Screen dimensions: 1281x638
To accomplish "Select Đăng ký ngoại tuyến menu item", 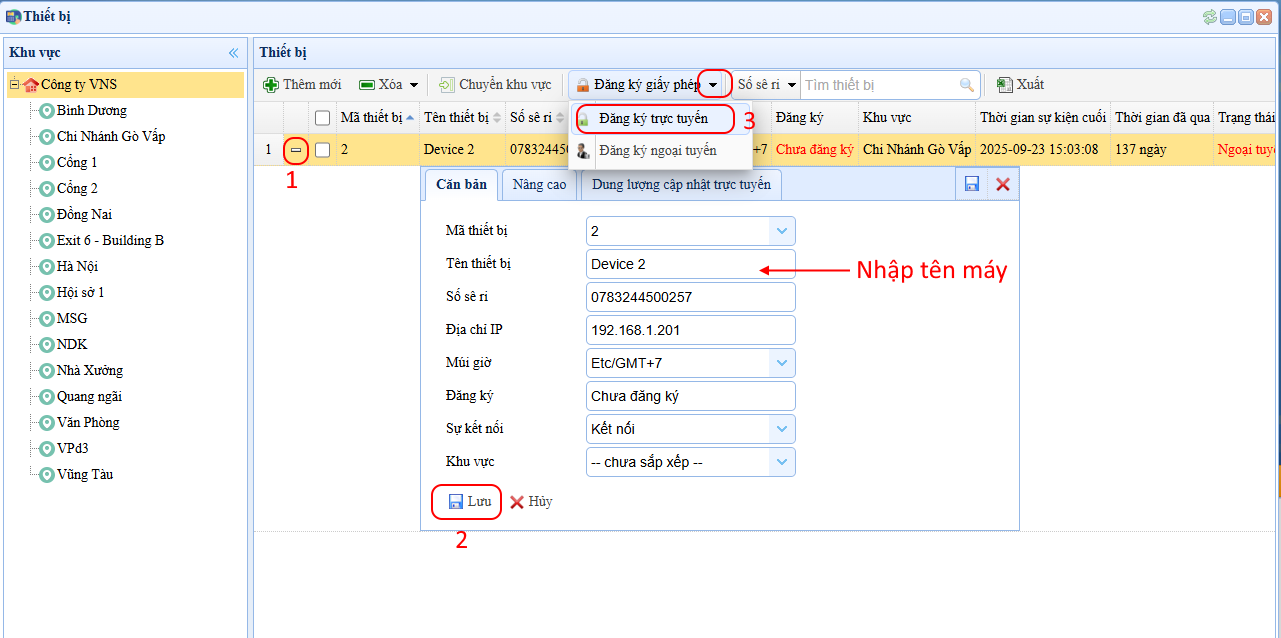I will click(x=657, y=151).
